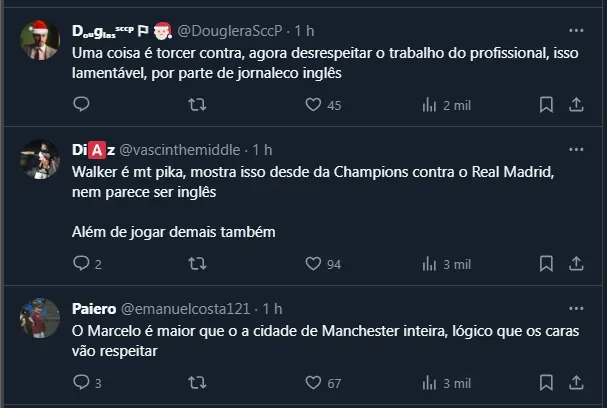Reply to the DougleraSccP tweet
The image size is (607, 408).
[x=82, y=104]
